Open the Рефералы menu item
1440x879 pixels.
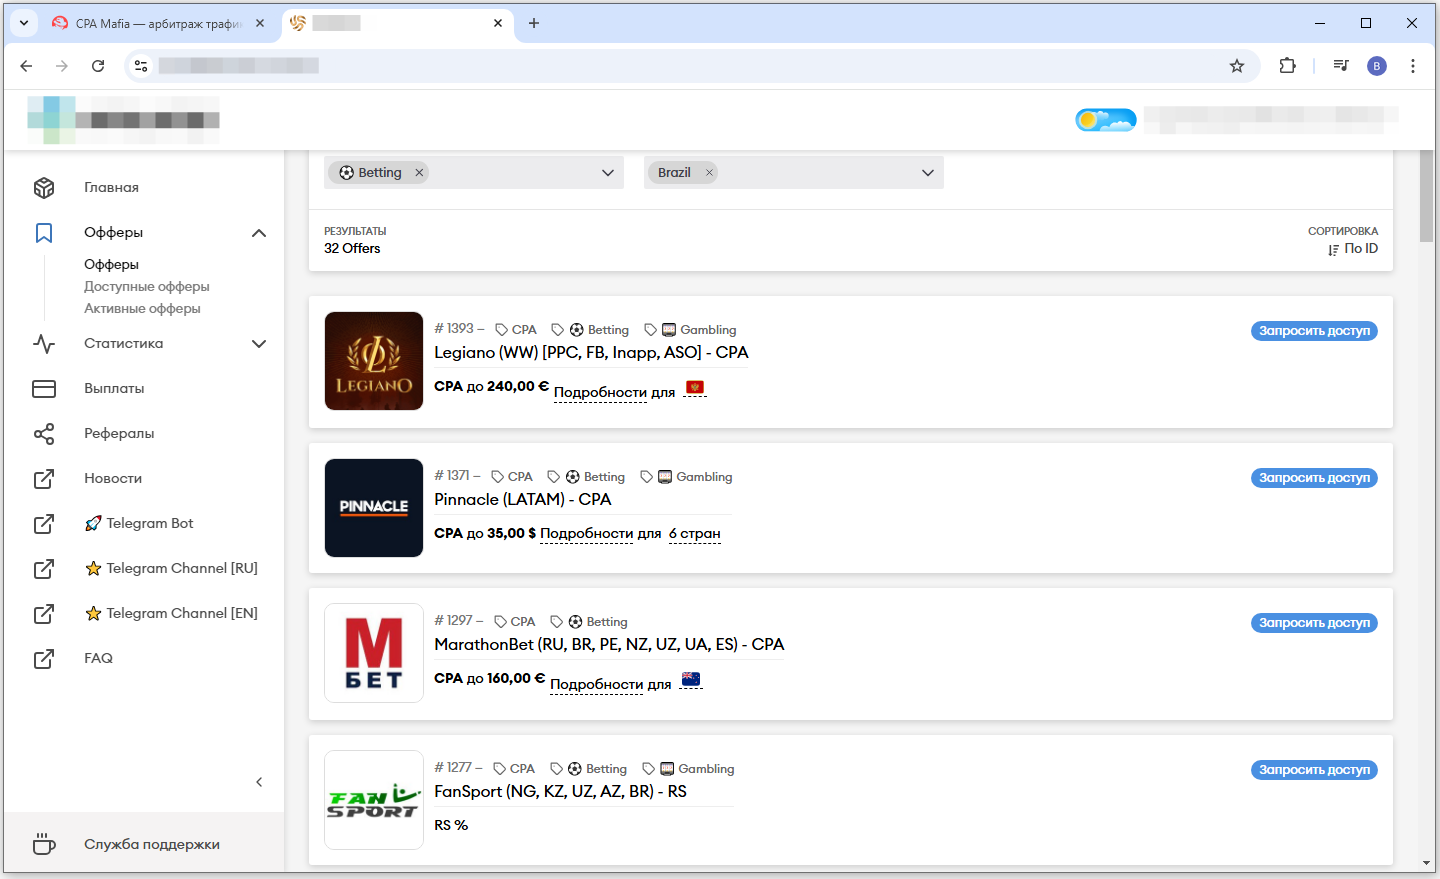pos(119,434)
